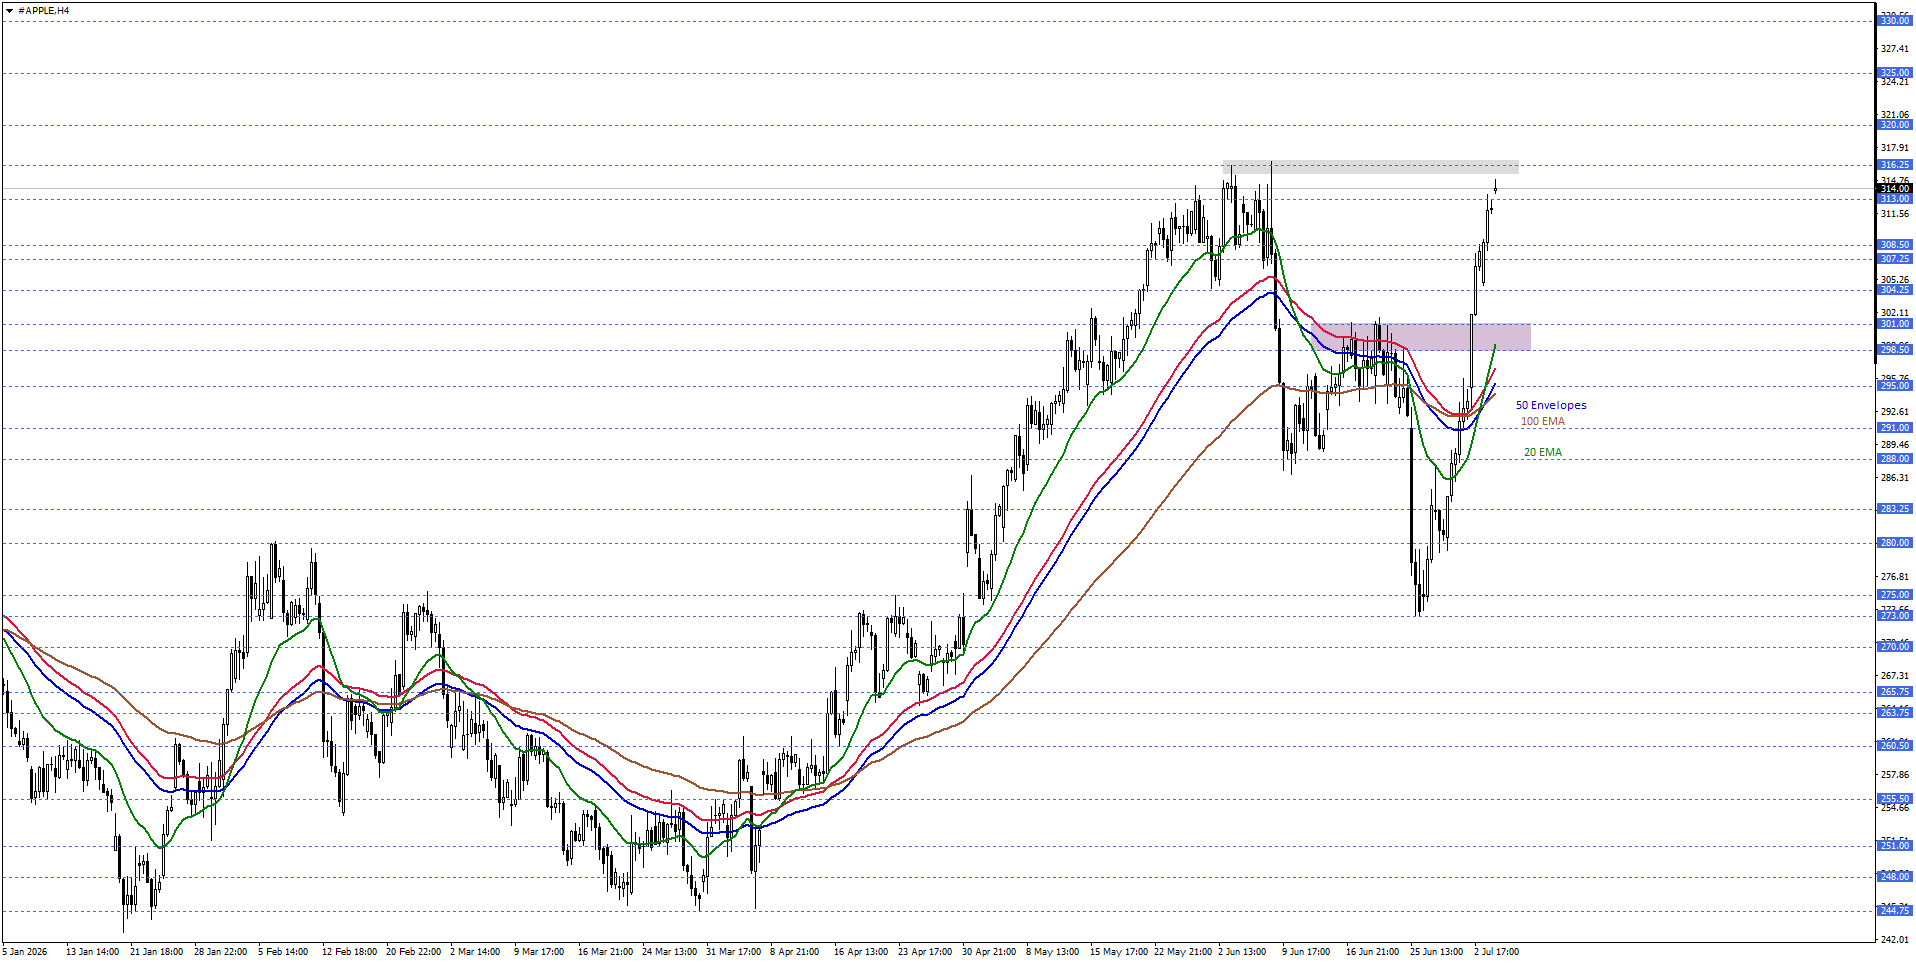The height and width of the screenshot is (963, 1916).
Task: Click the 248.00 price level tag
Action: pos(1895,876)
